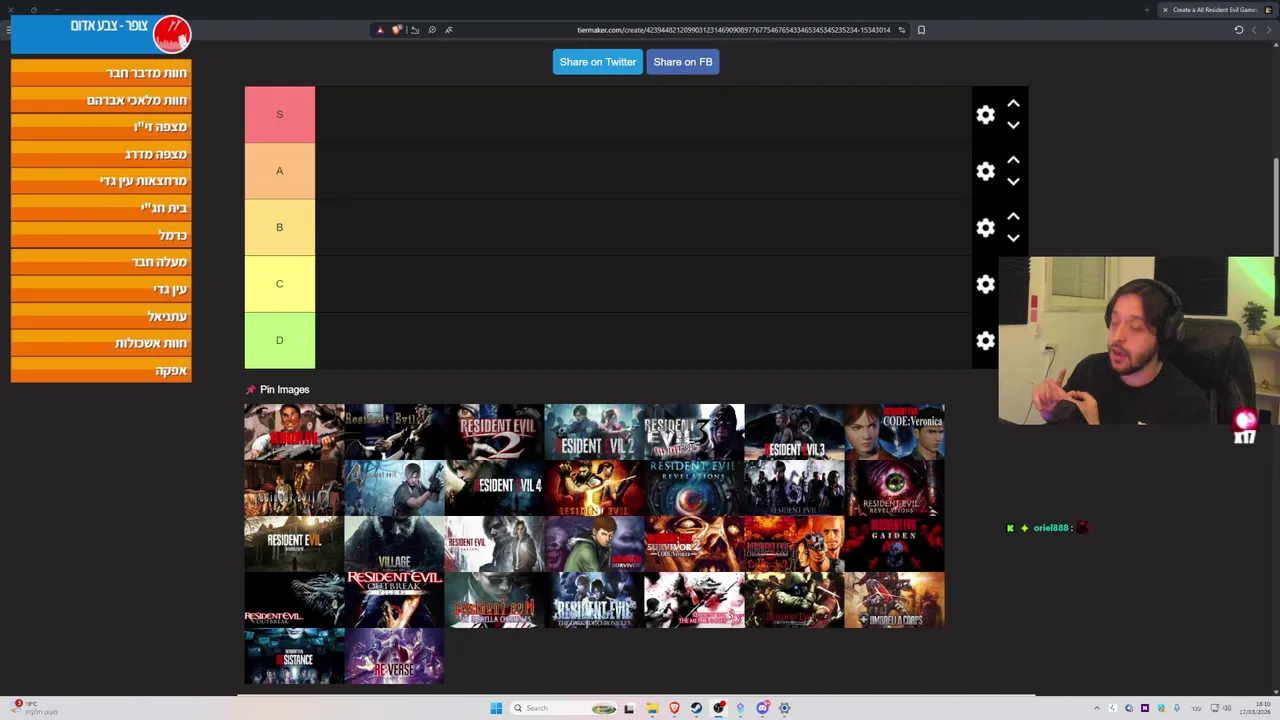Pick Code: Veronica thumbnail

tap(894, 432)
